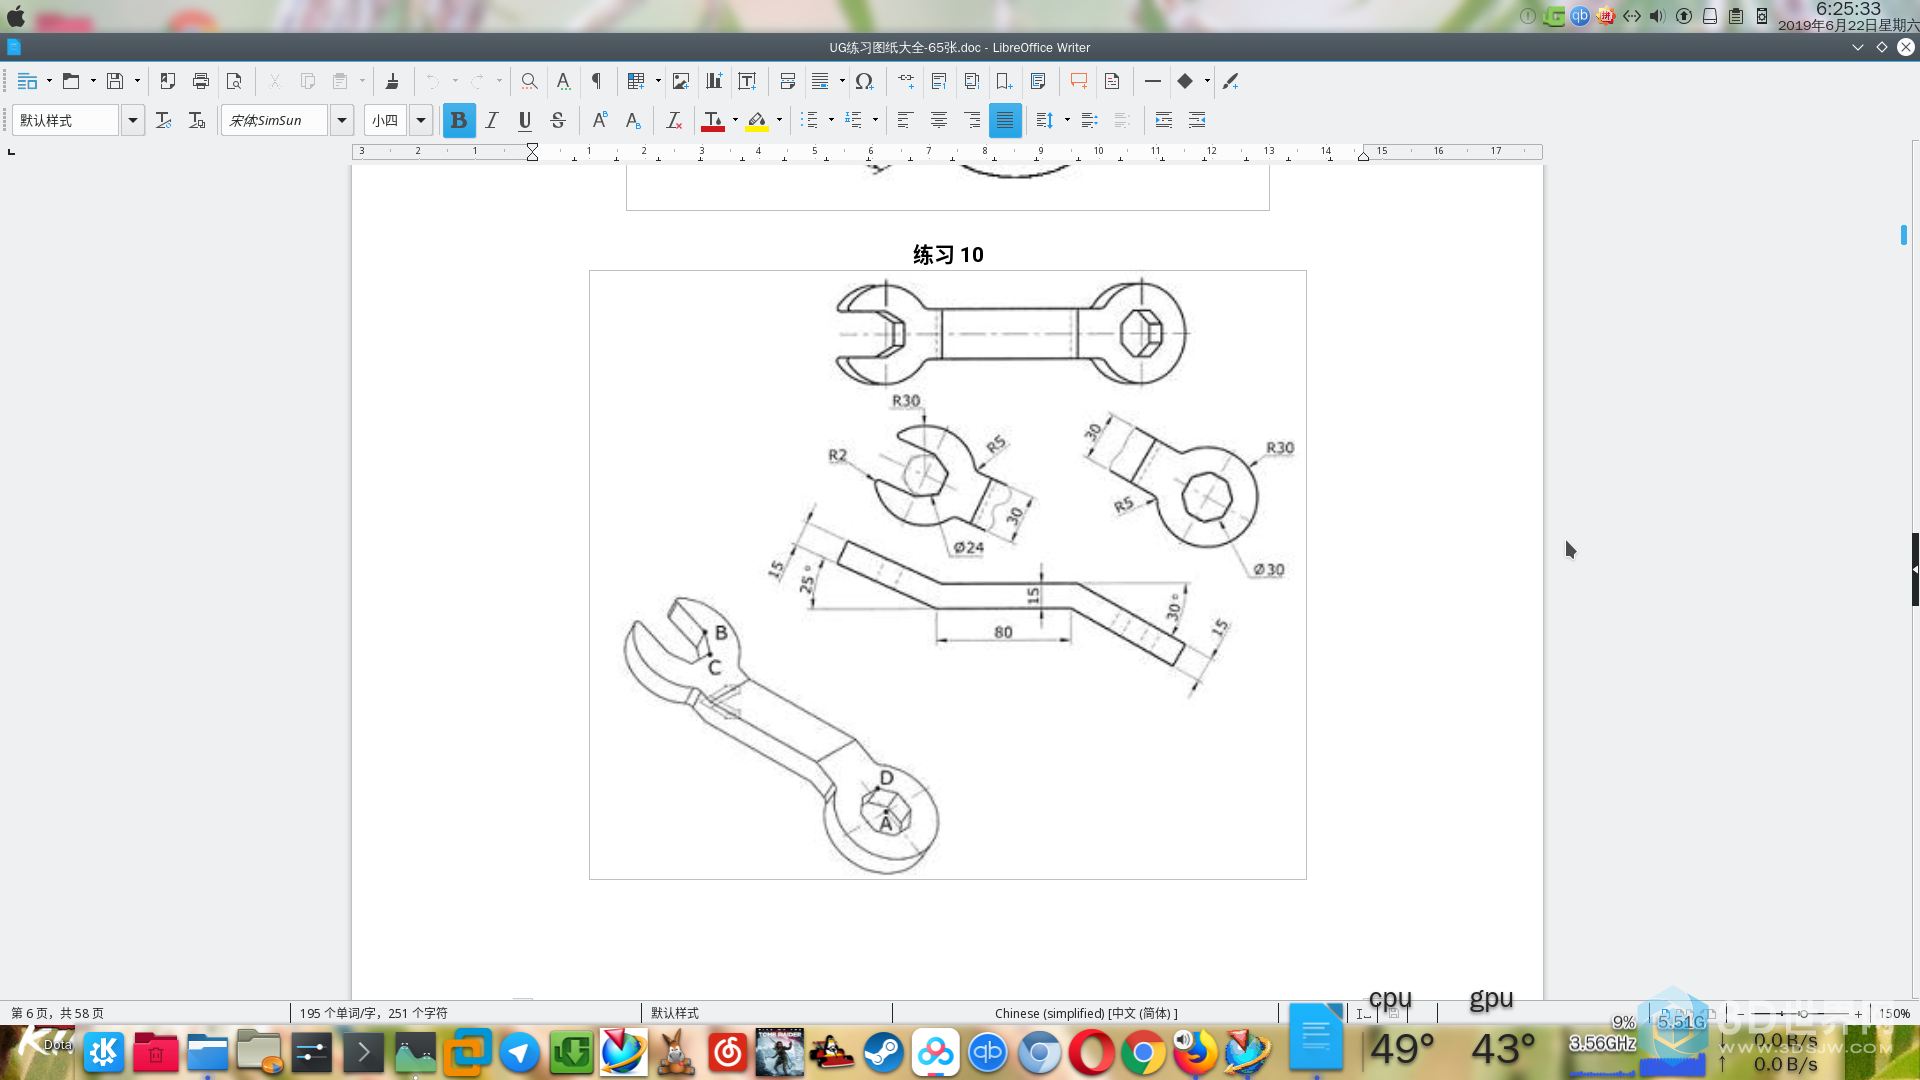Image resolution: width=1920 pixels, height=1080 pixels.
Task: Print the document via printer icon
Action: pos(201,81)
